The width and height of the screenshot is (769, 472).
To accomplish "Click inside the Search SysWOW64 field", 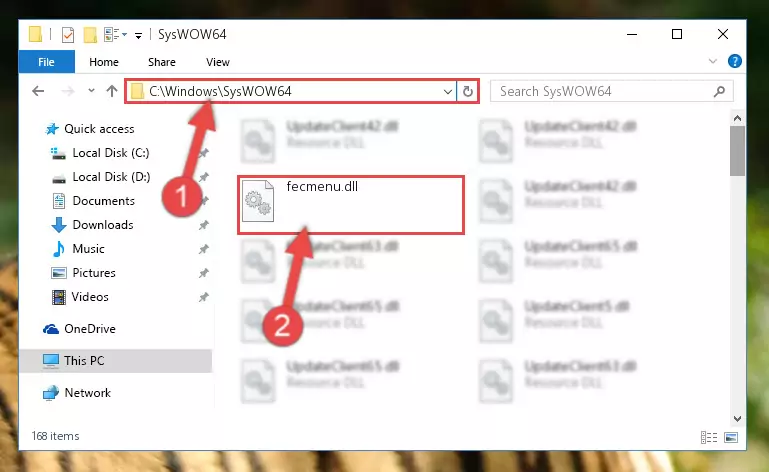I will (603, 91).
